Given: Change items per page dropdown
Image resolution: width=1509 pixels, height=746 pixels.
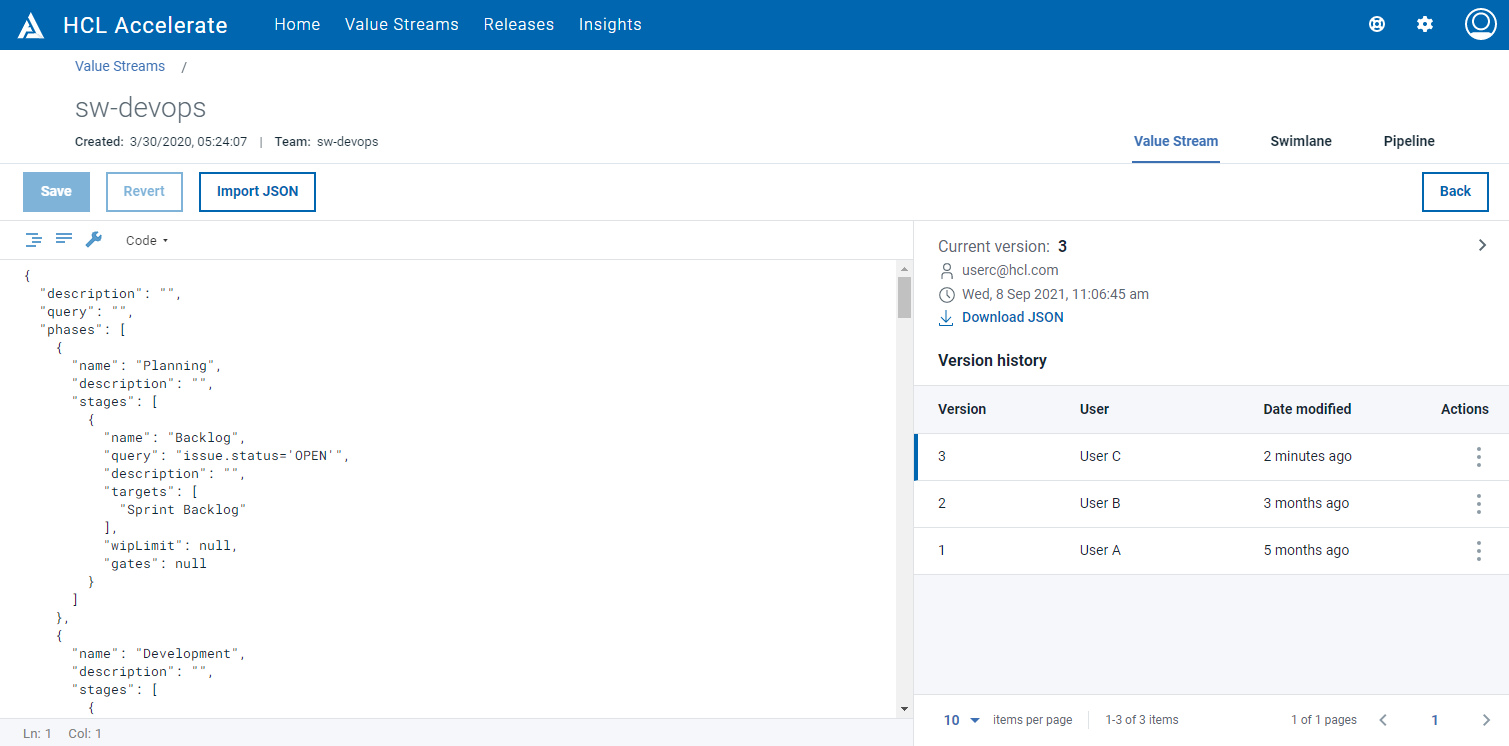Looking at the screenshot, I should tap(962, 720).
